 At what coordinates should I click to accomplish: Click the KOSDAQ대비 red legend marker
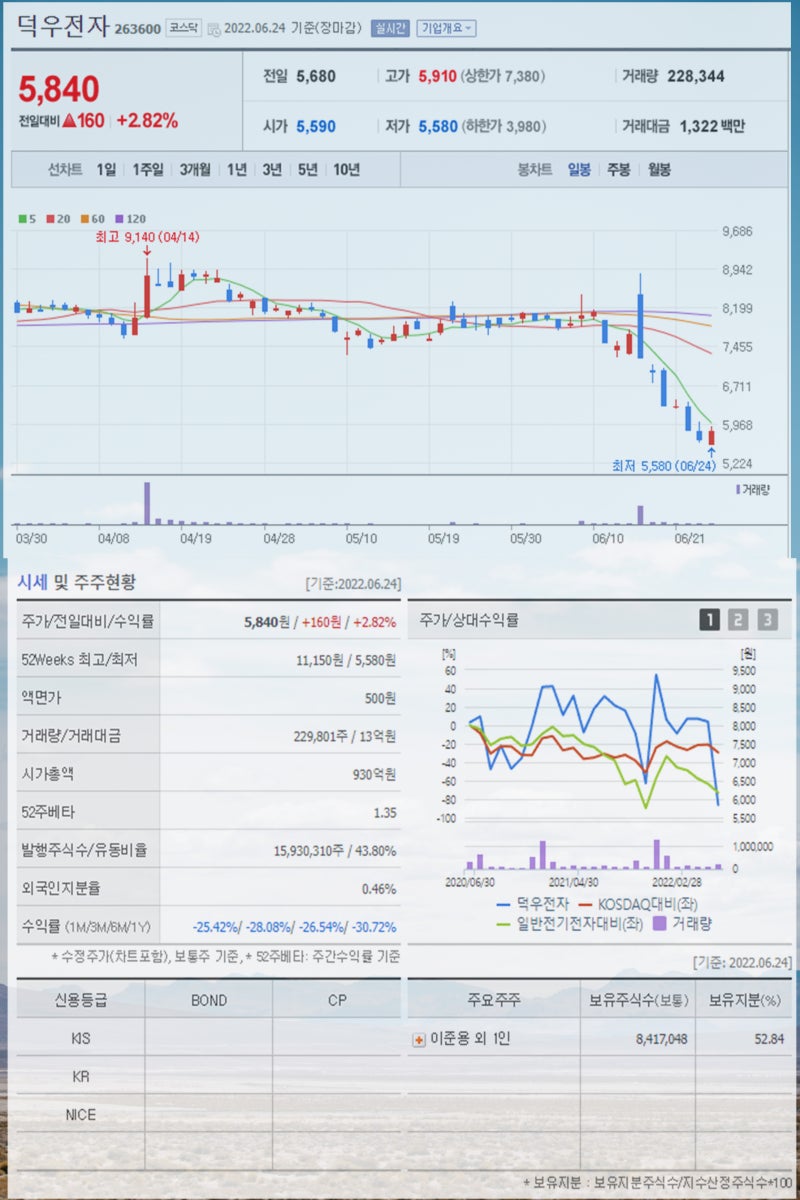585,903
